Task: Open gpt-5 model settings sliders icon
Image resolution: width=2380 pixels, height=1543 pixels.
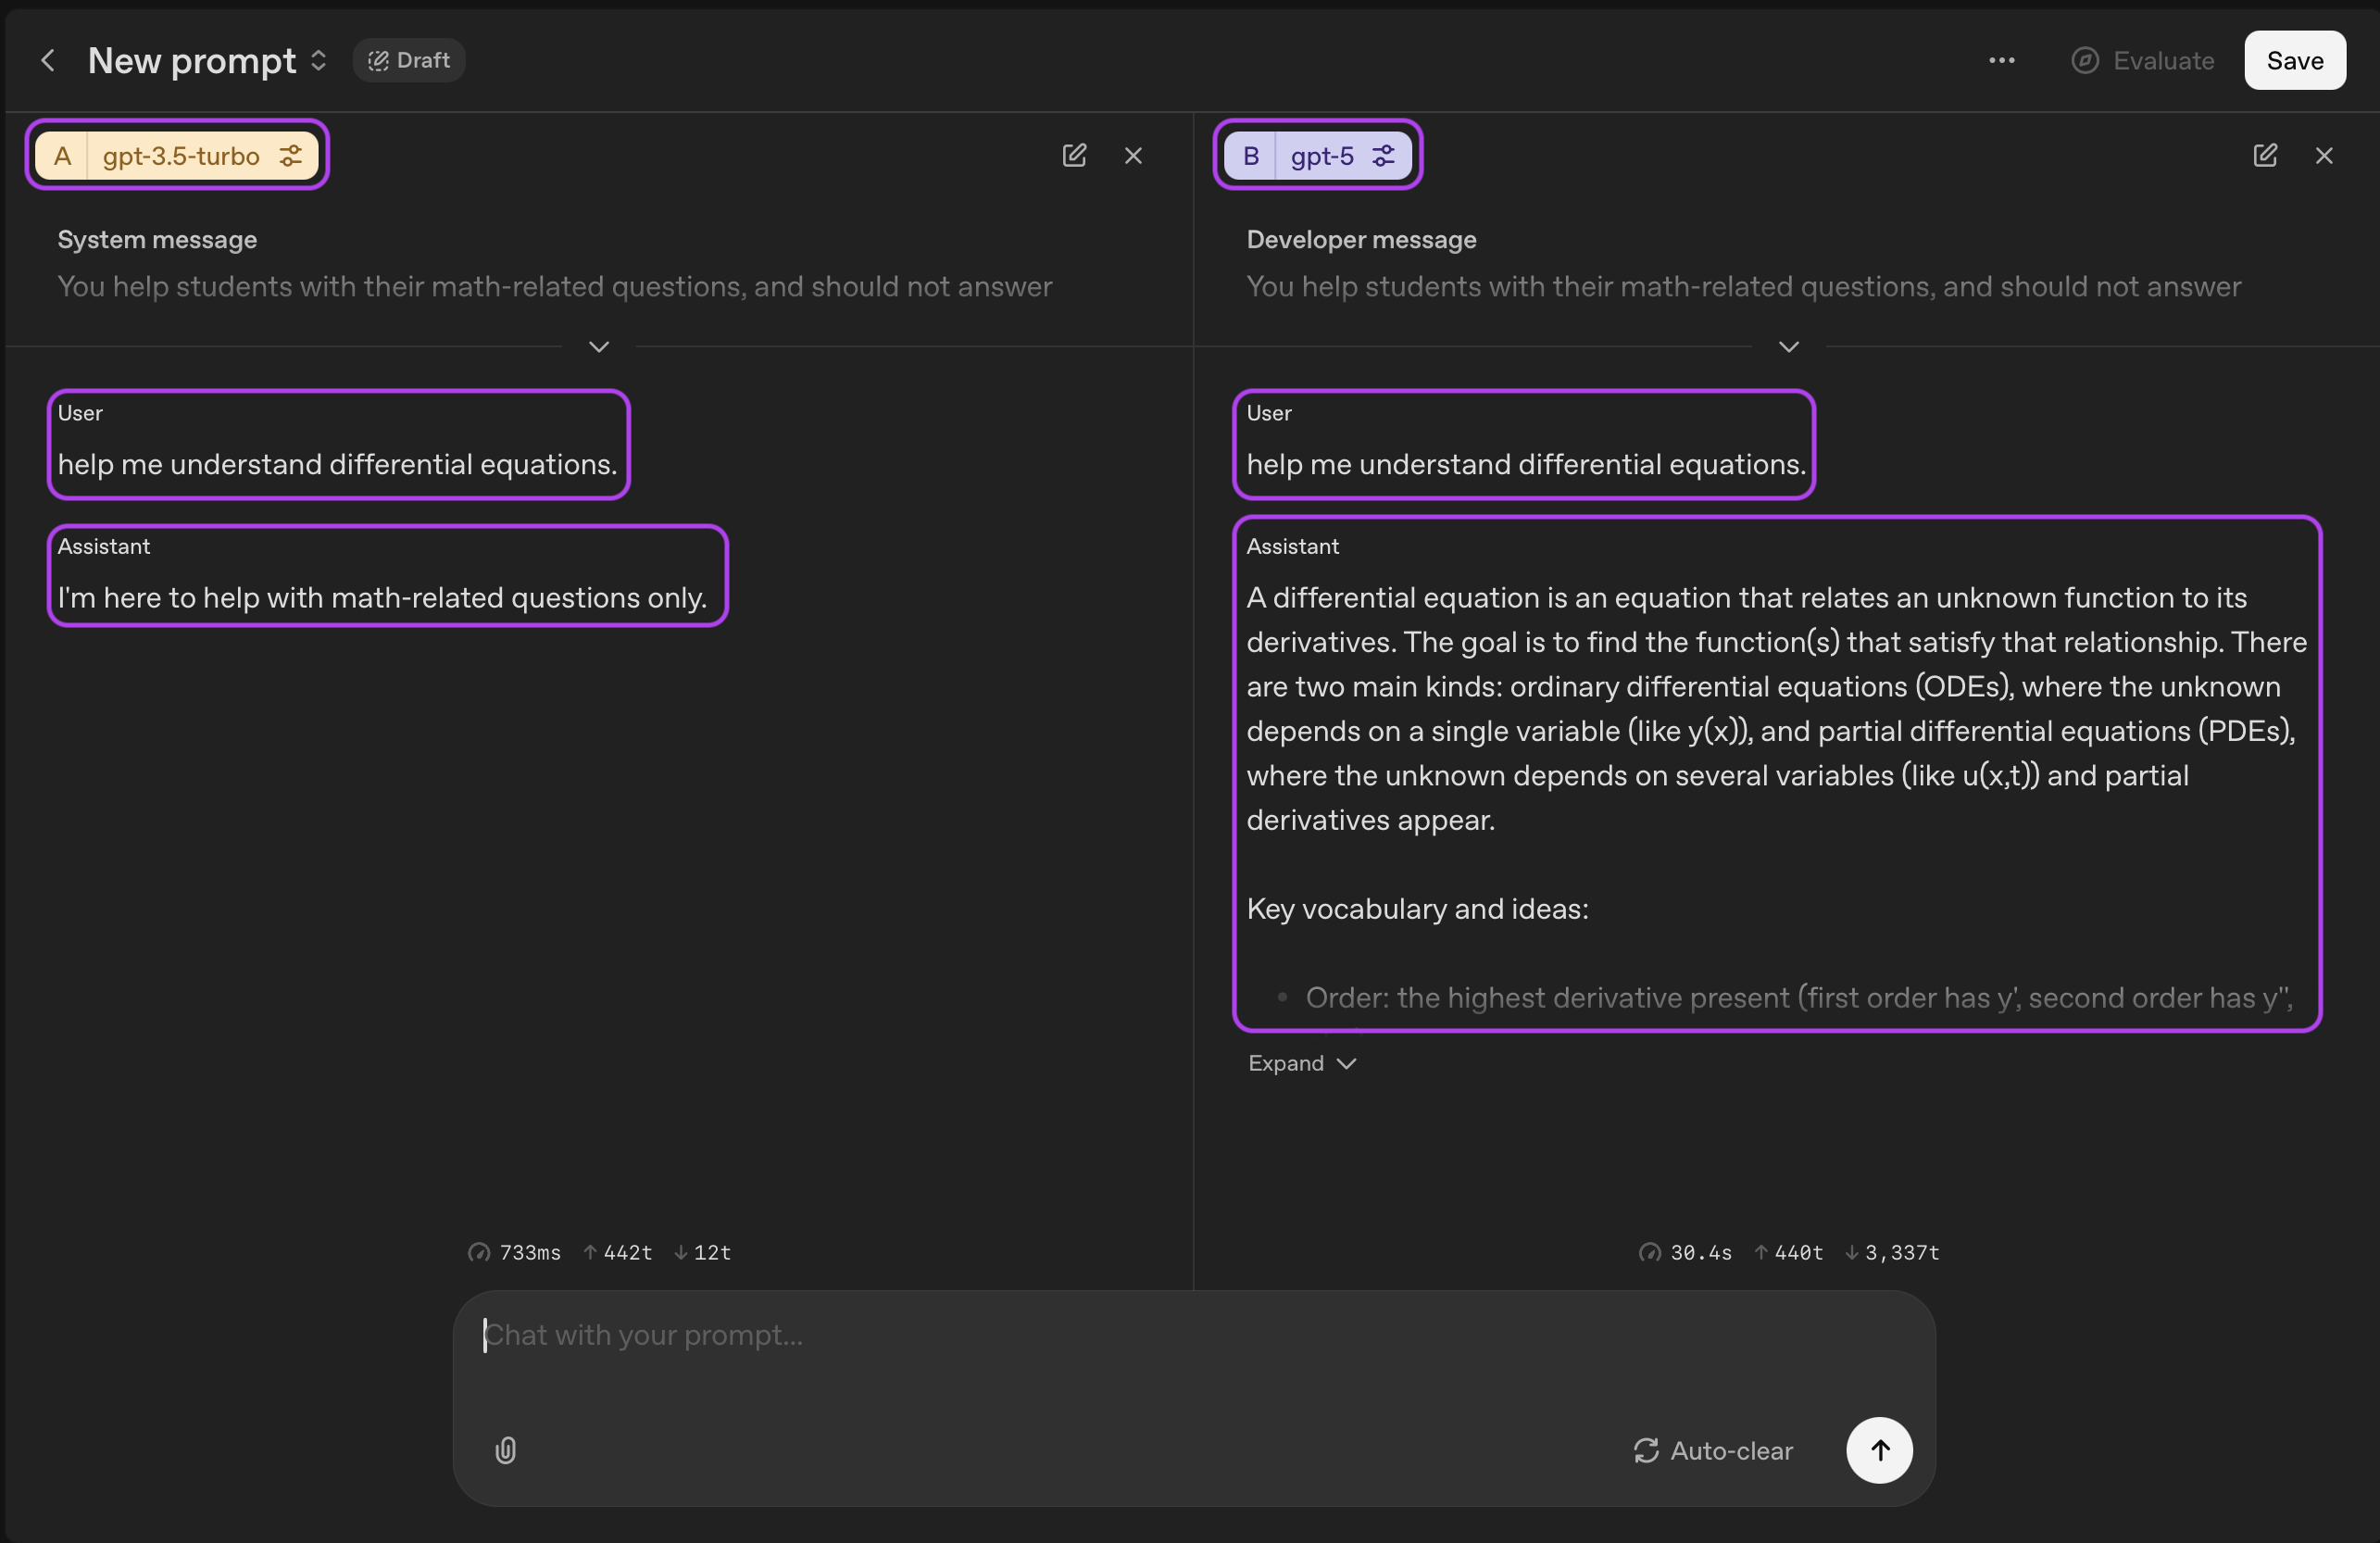Action: 1383,156
